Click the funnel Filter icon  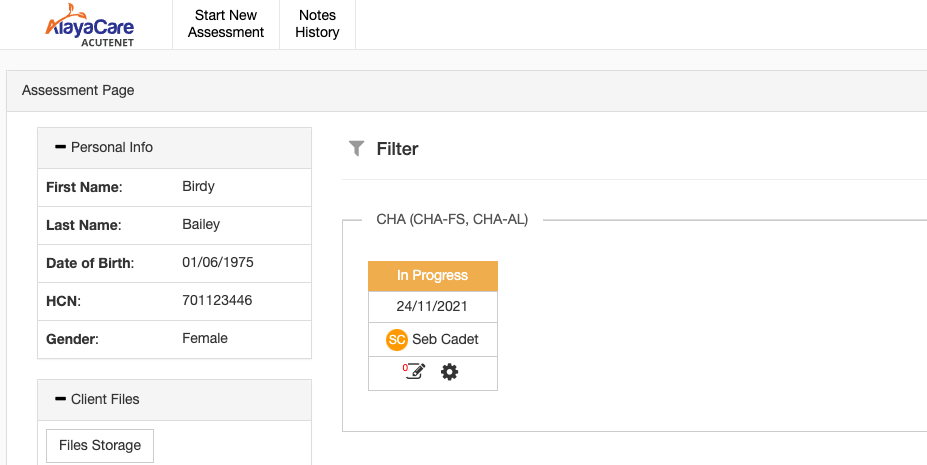(x=356, y=149)
